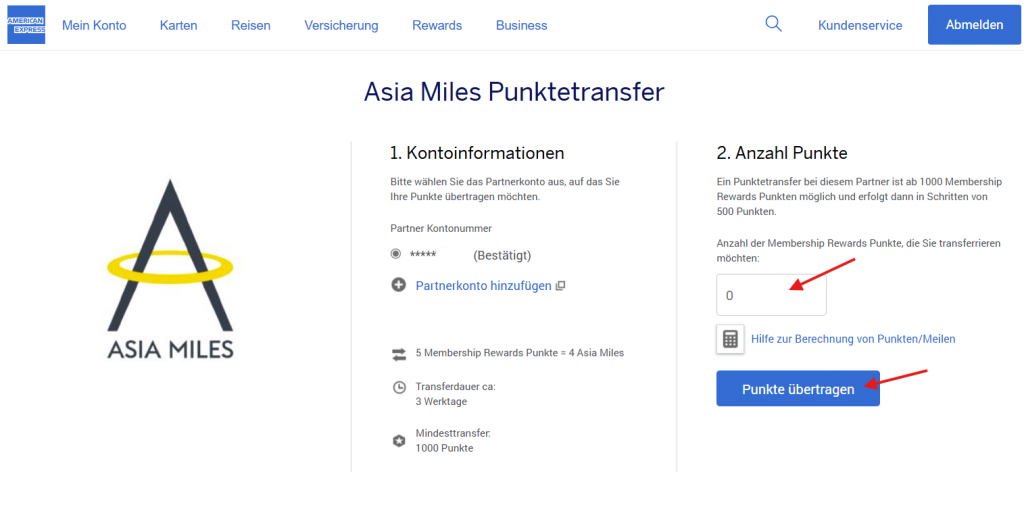Open the Versicherung menu
Screen dimensions: 1024x505
[x=341, y=25]
